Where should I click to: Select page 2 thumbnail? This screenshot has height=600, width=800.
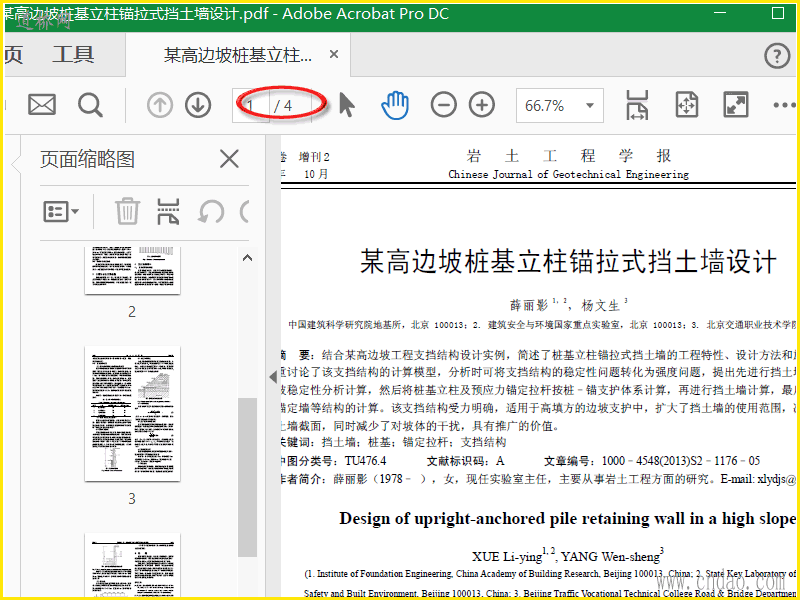tap(133, 270)
